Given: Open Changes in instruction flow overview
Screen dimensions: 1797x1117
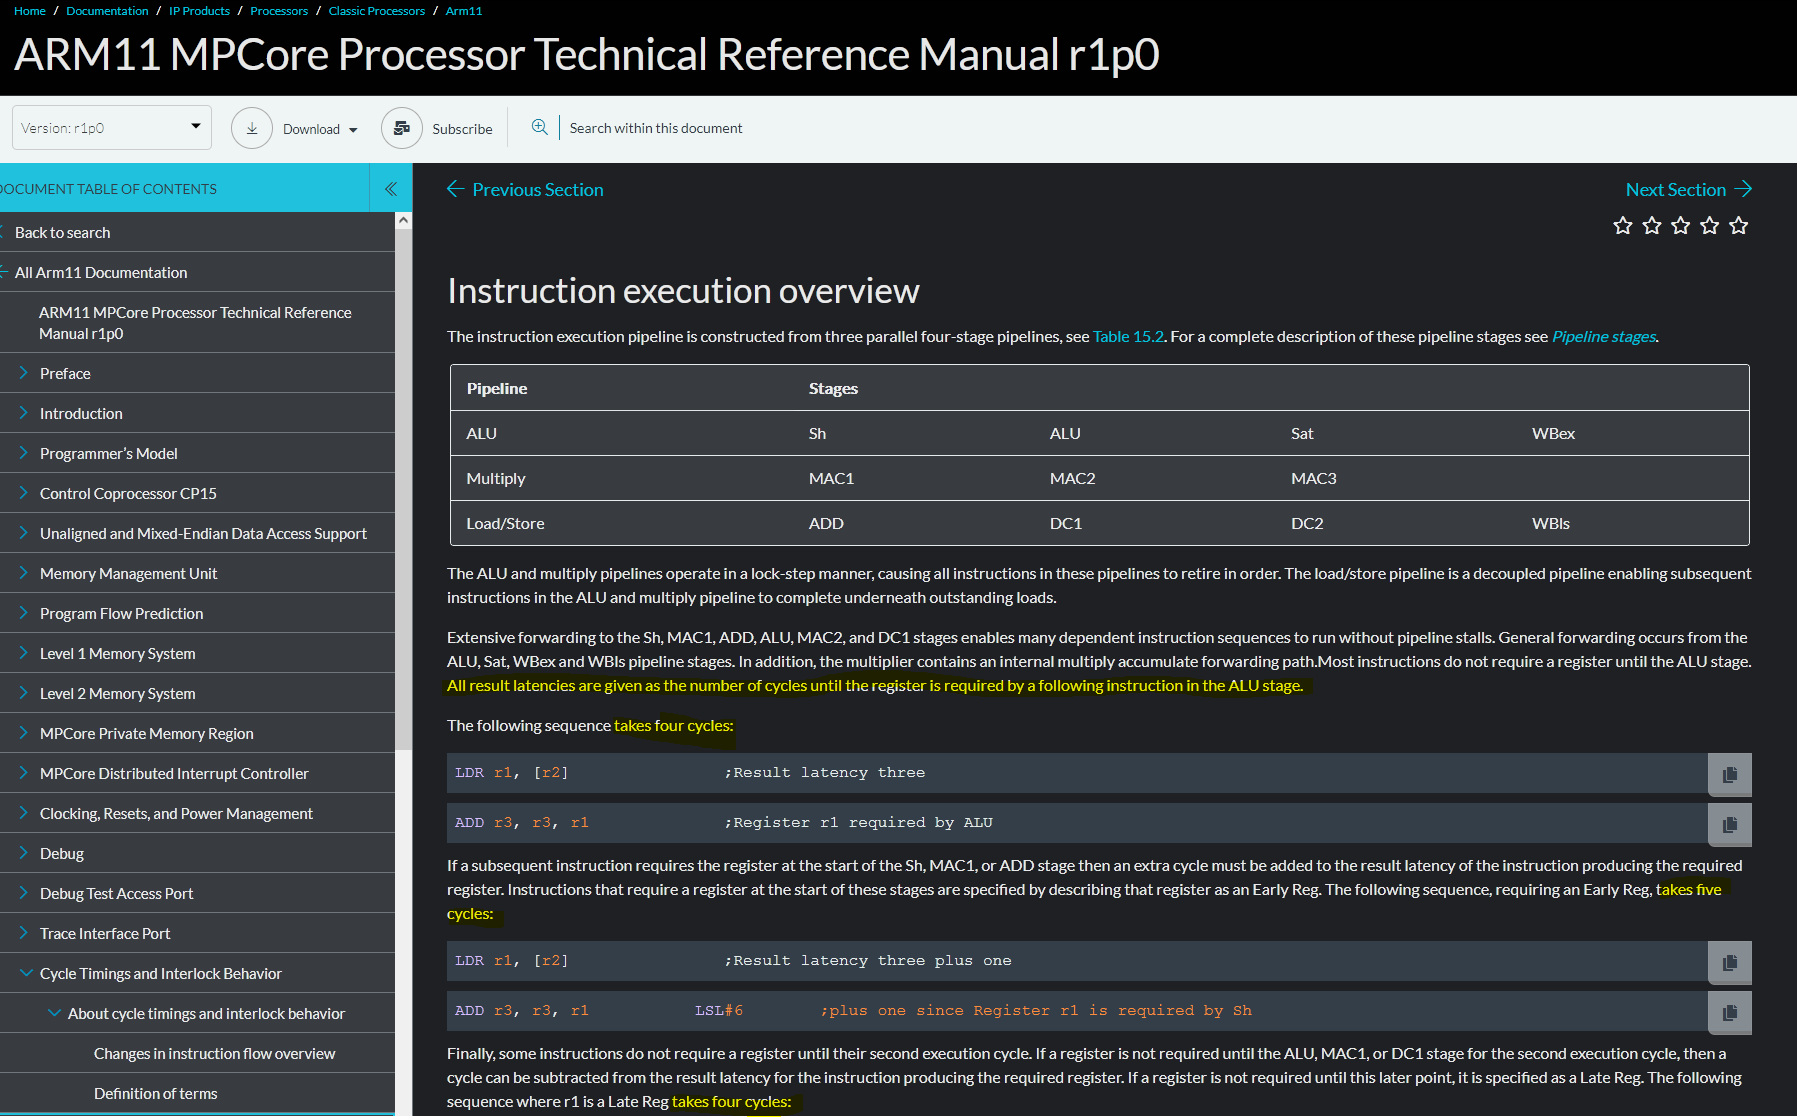Looking at the screenshot, I should coord(214,1053).
